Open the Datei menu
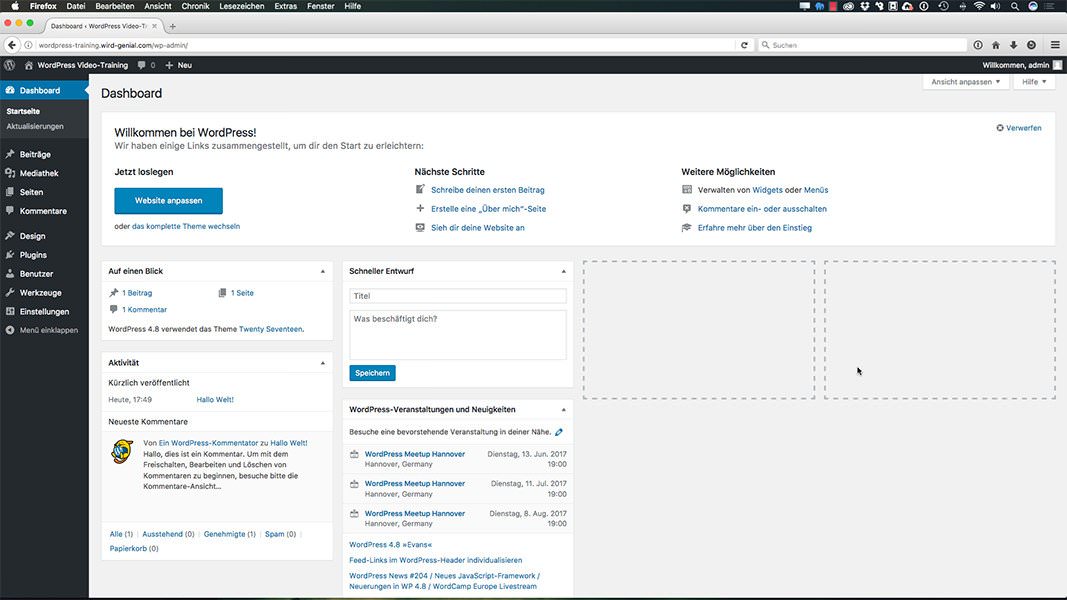 (76, 6)
